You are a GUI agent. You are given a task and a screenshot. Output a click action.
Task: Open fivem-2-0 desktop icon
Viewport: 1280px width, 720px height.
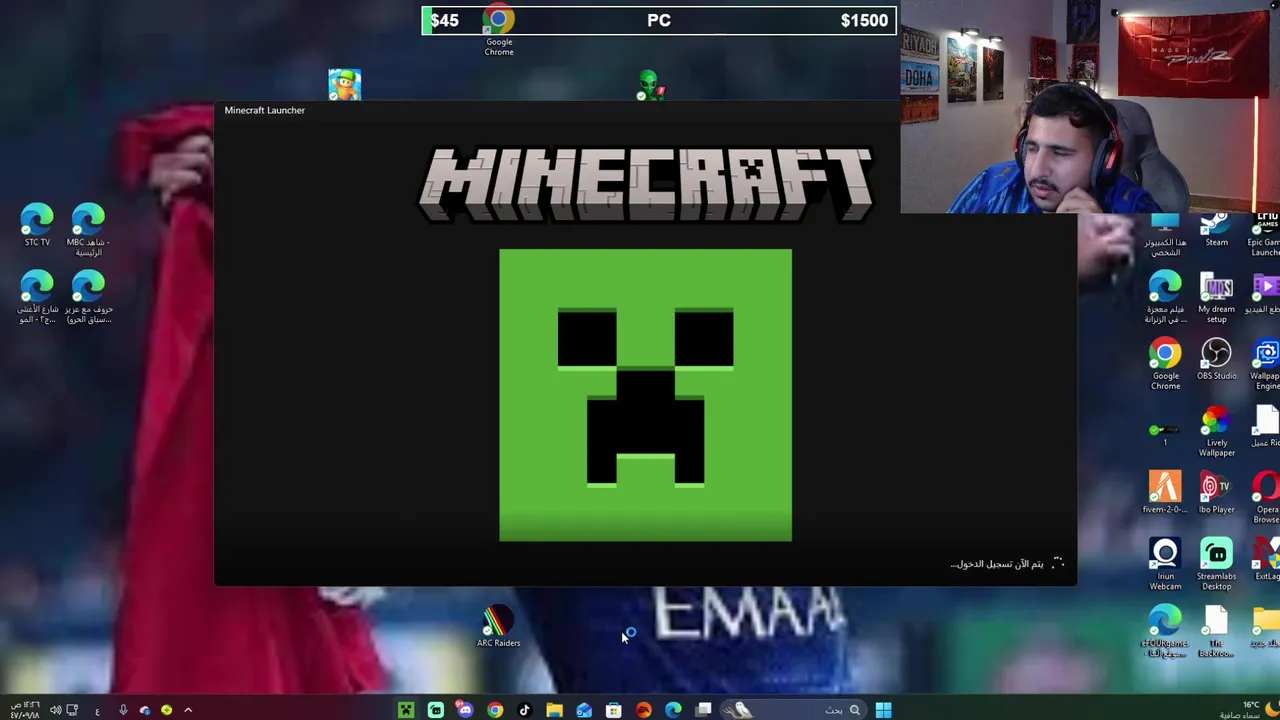(x=1165, y=492)
